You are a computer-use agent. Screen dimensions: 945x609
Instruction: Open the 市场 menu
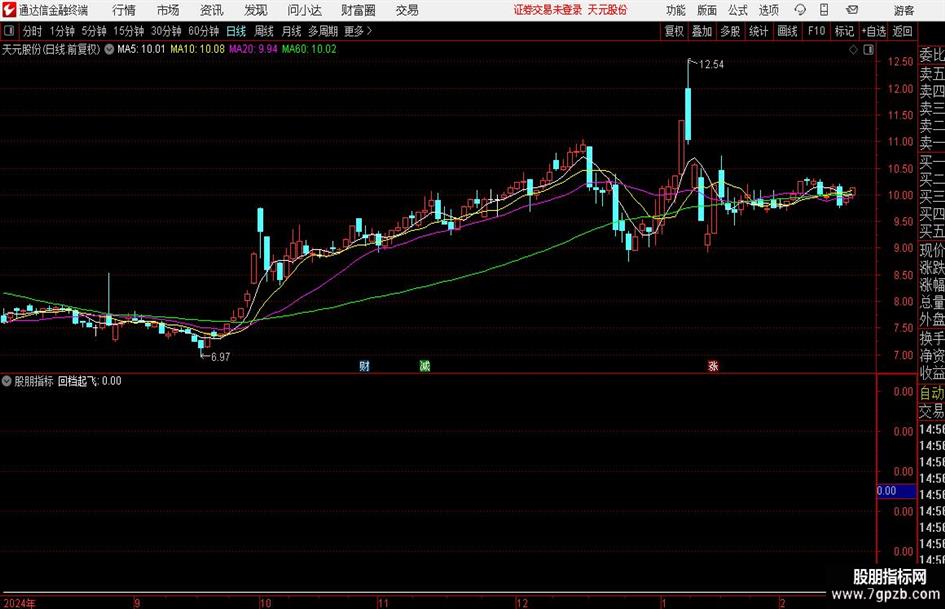[168, 10]
